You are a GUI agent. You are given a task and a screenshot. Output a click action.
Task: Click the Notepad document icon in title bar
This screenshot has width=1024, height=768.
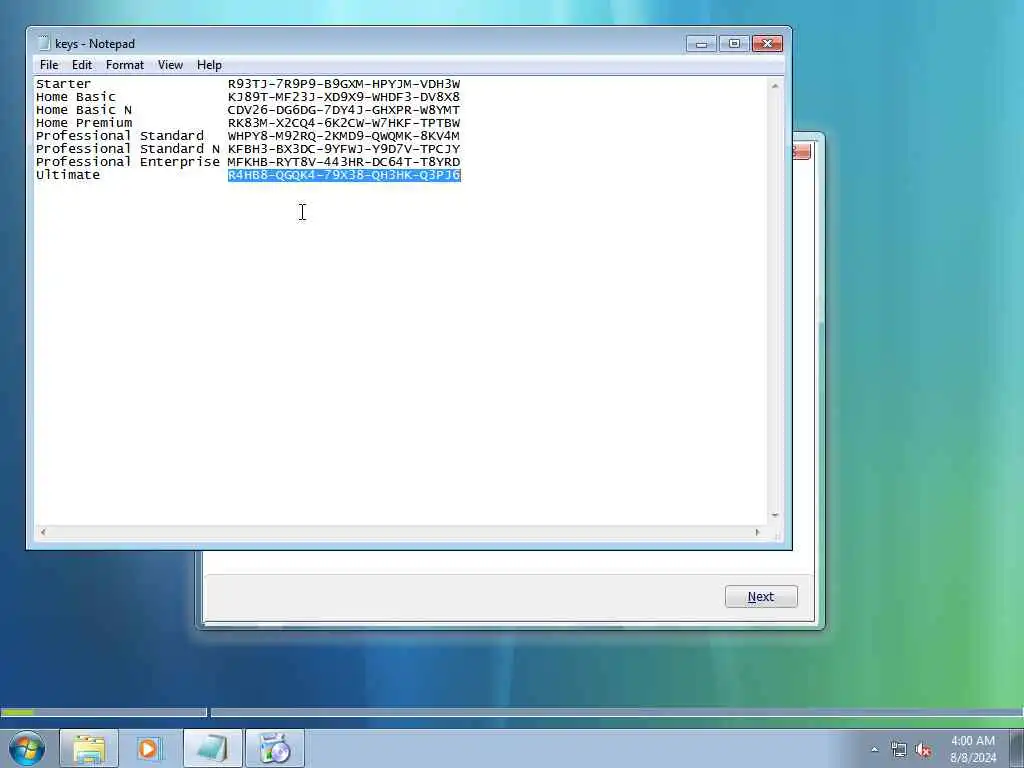[44, 43]
